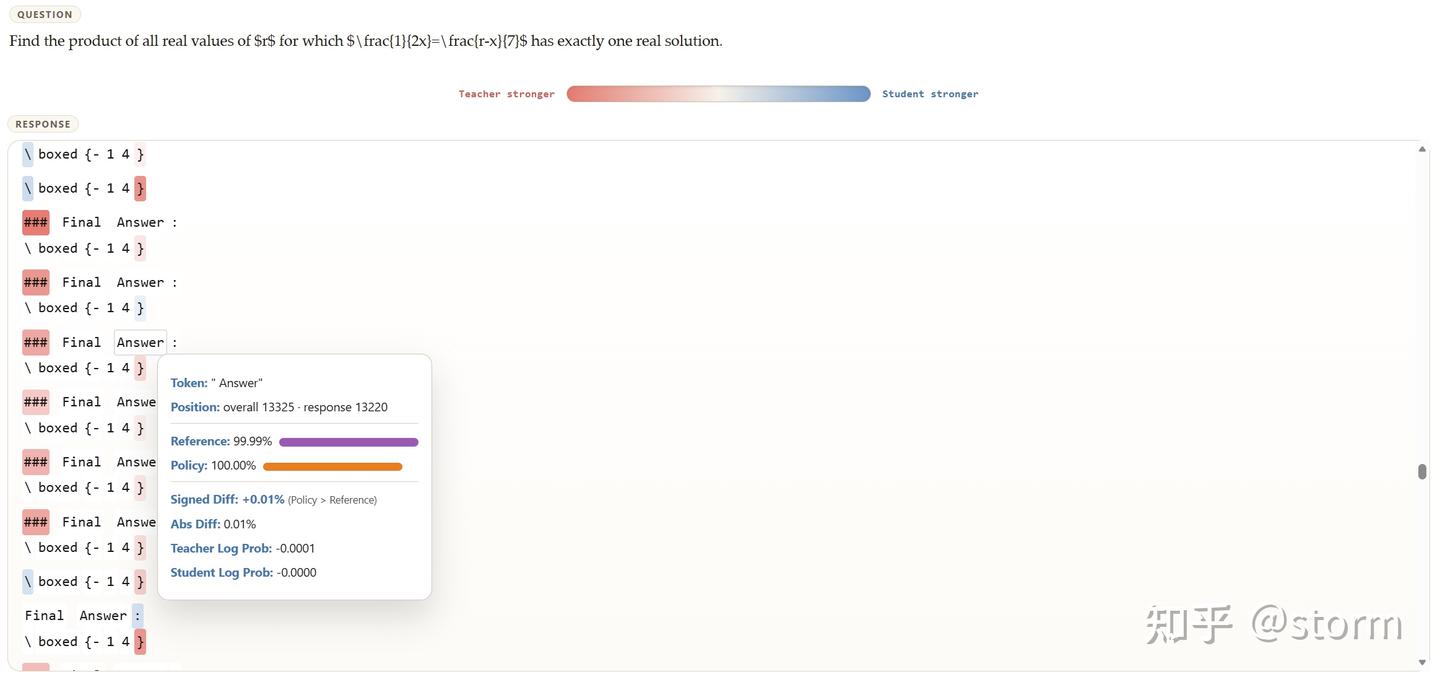The width and height of the screenshot is (1440, 682).
Task: Click the vertical scrollbar thumb
Action: [x=1421, y=470]
